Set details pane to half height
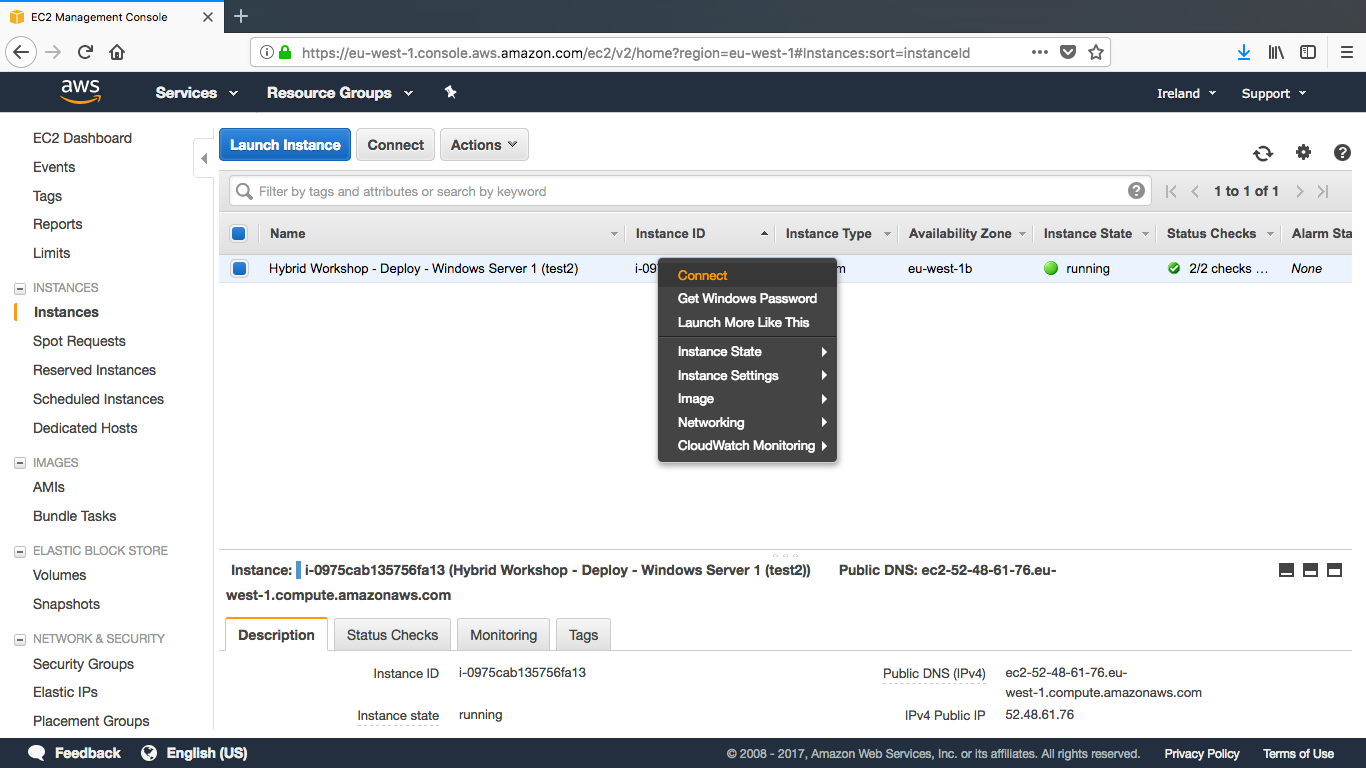1366x768 pixels. 1310,570
